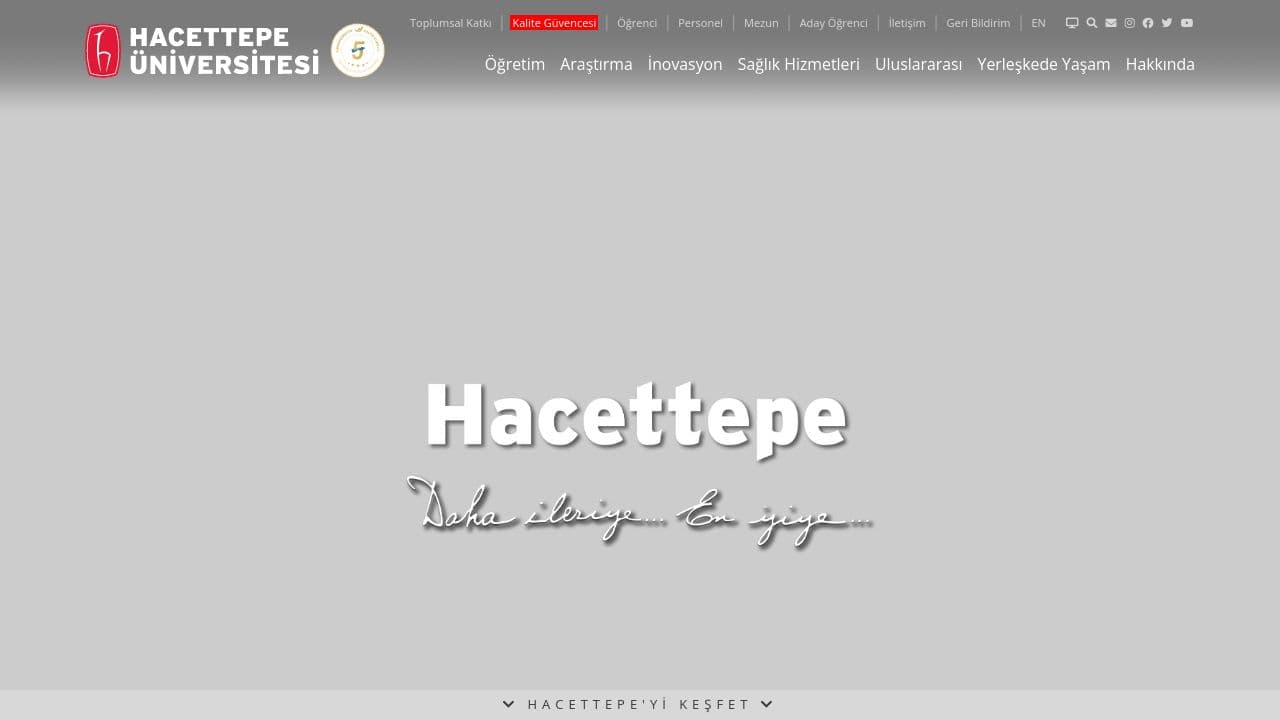Select Uluslararası from the navigation bar
Image resolution: width=1280 pixels, height=720 pixels.
point(918,64)
